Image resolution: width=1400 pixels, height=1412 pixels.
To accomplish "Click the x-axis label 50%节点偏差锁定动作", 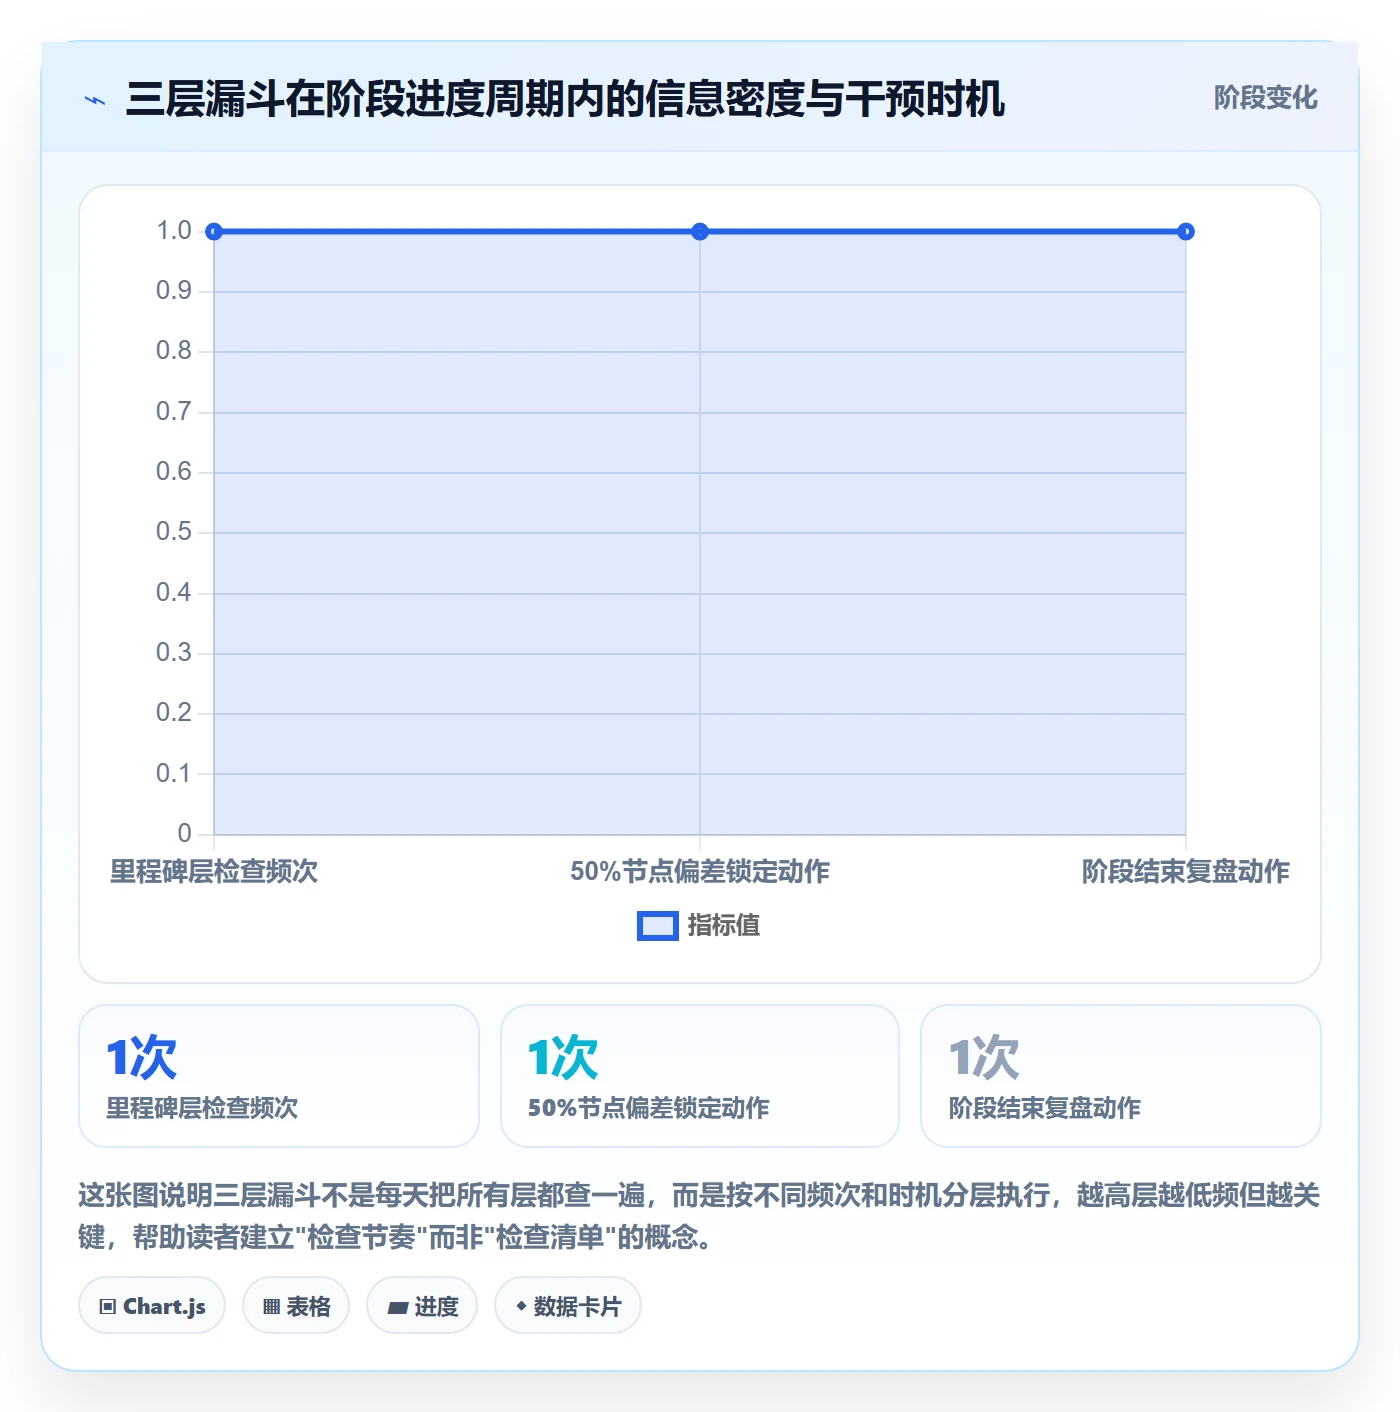I will 700,872.
